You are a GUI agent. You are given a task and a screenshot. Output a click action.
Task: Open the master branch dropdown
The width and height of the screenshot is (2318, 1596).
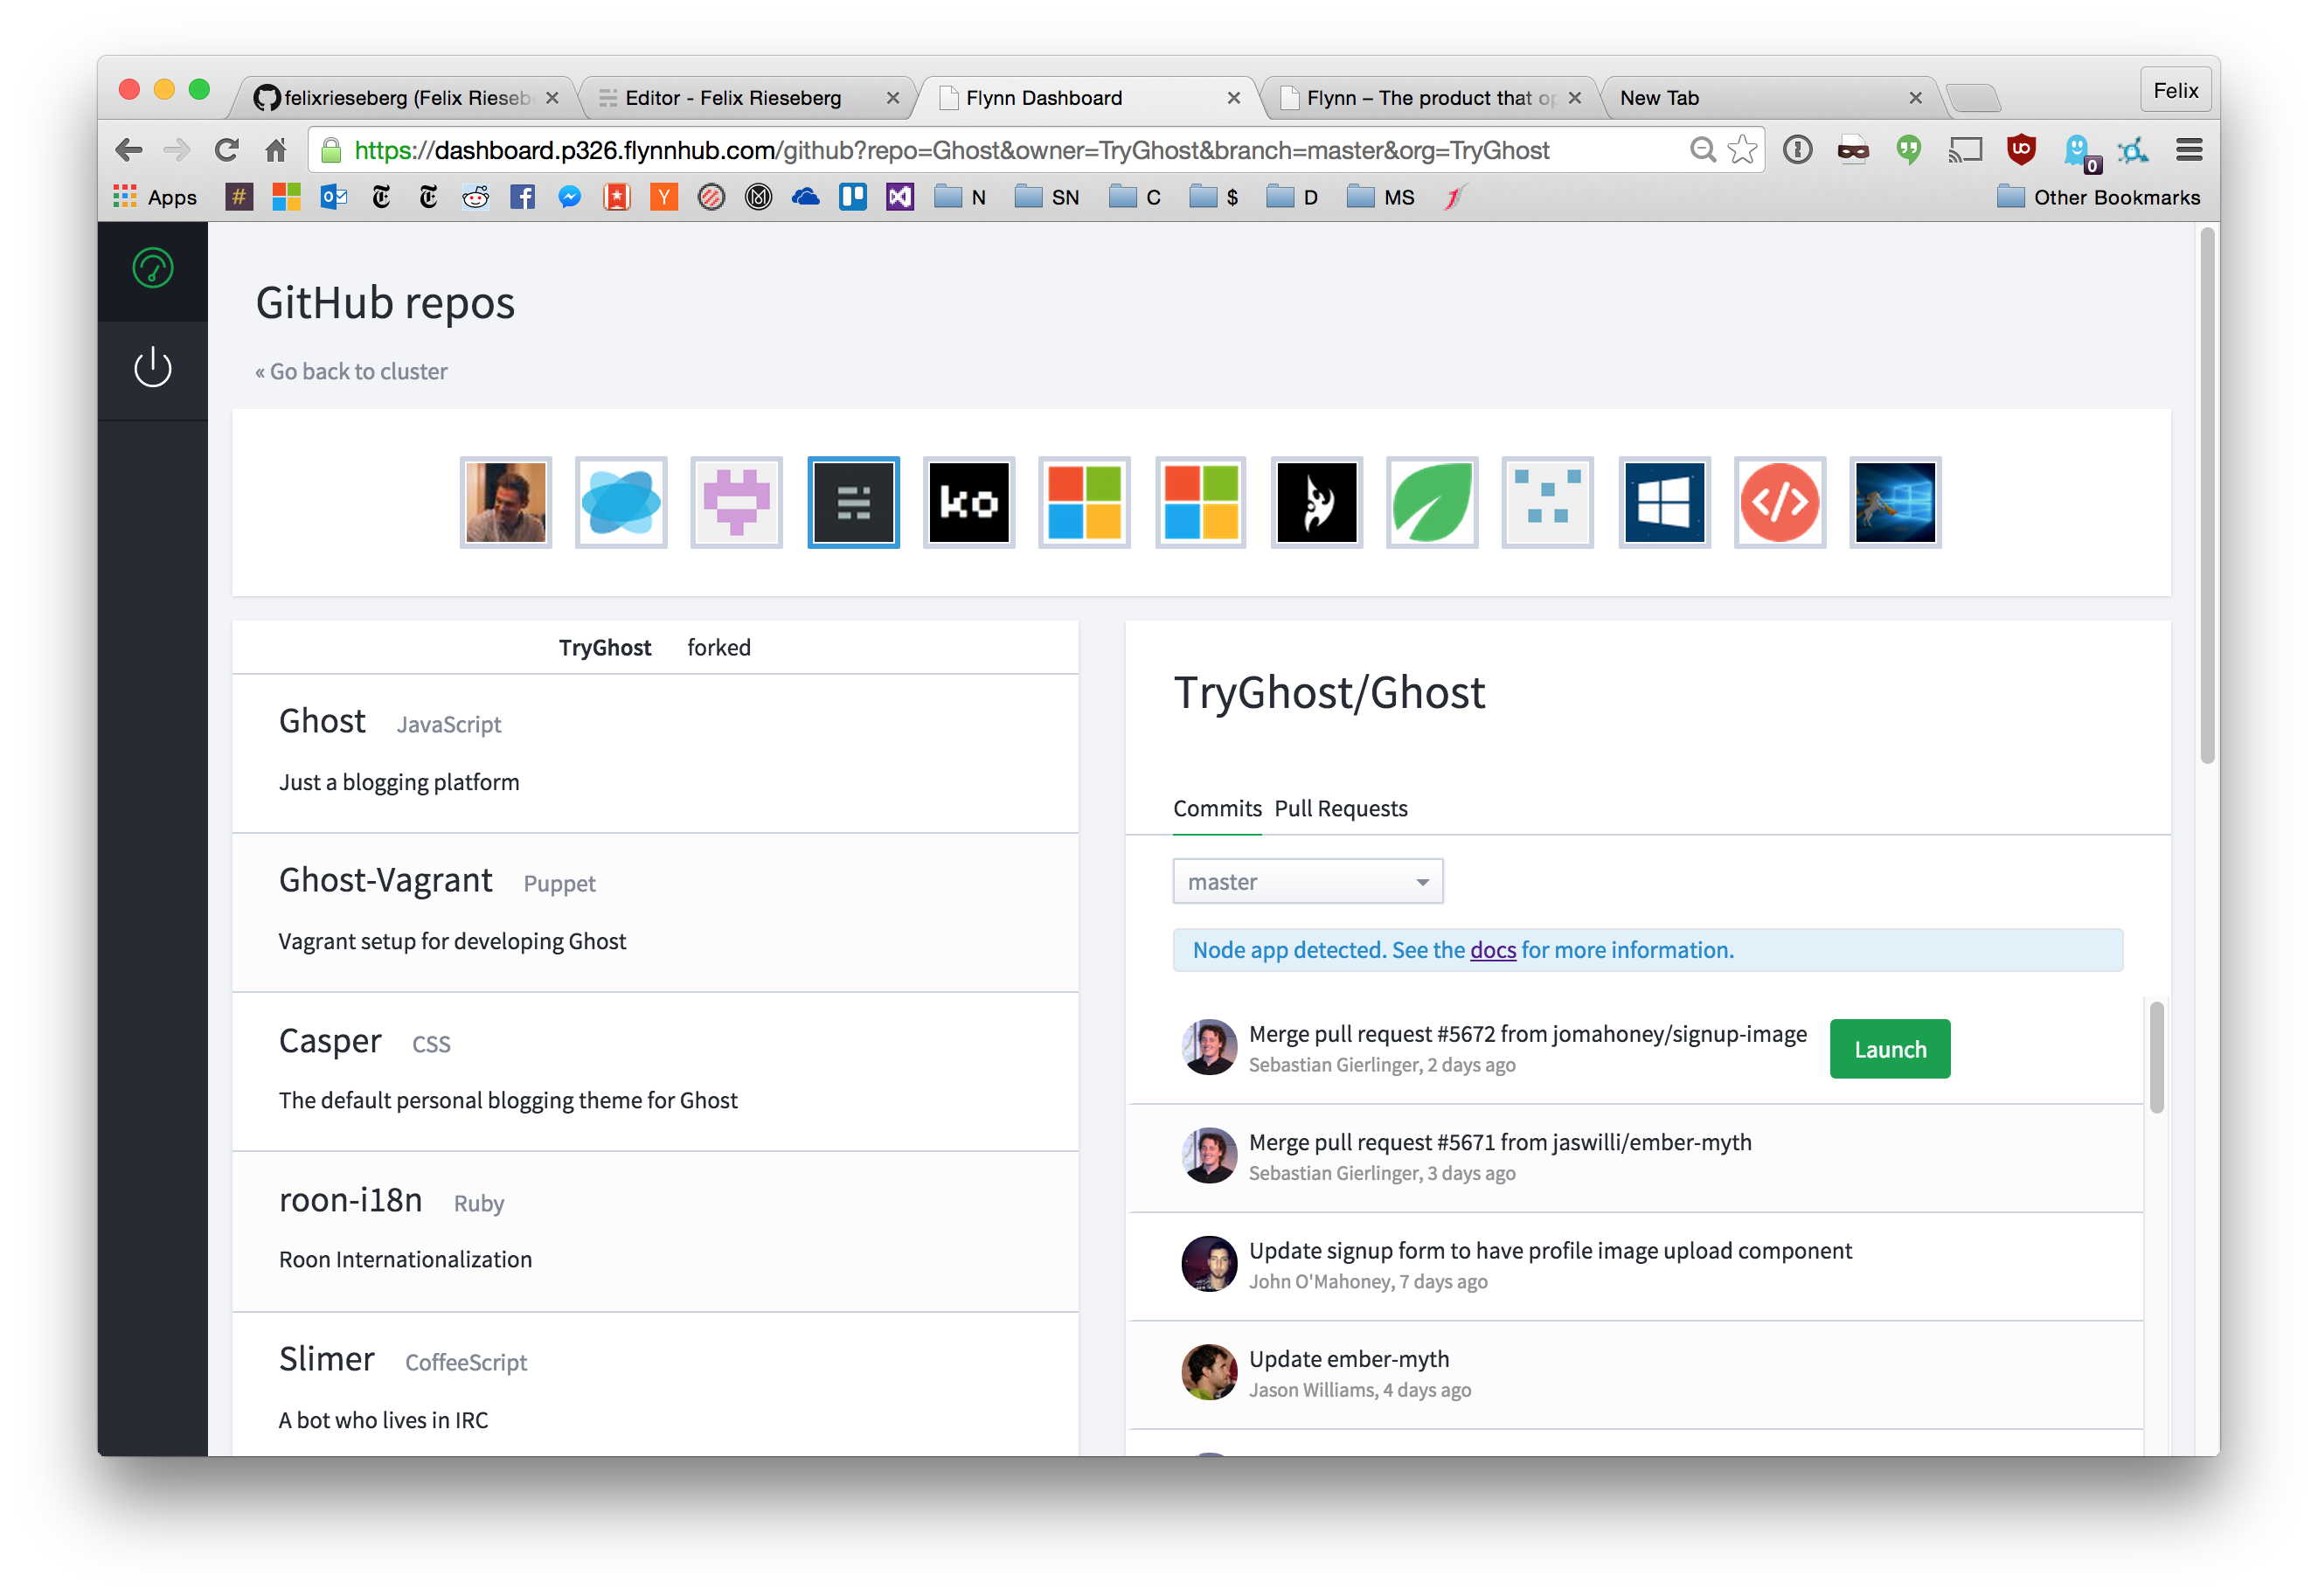click(x=1307, y=881)
